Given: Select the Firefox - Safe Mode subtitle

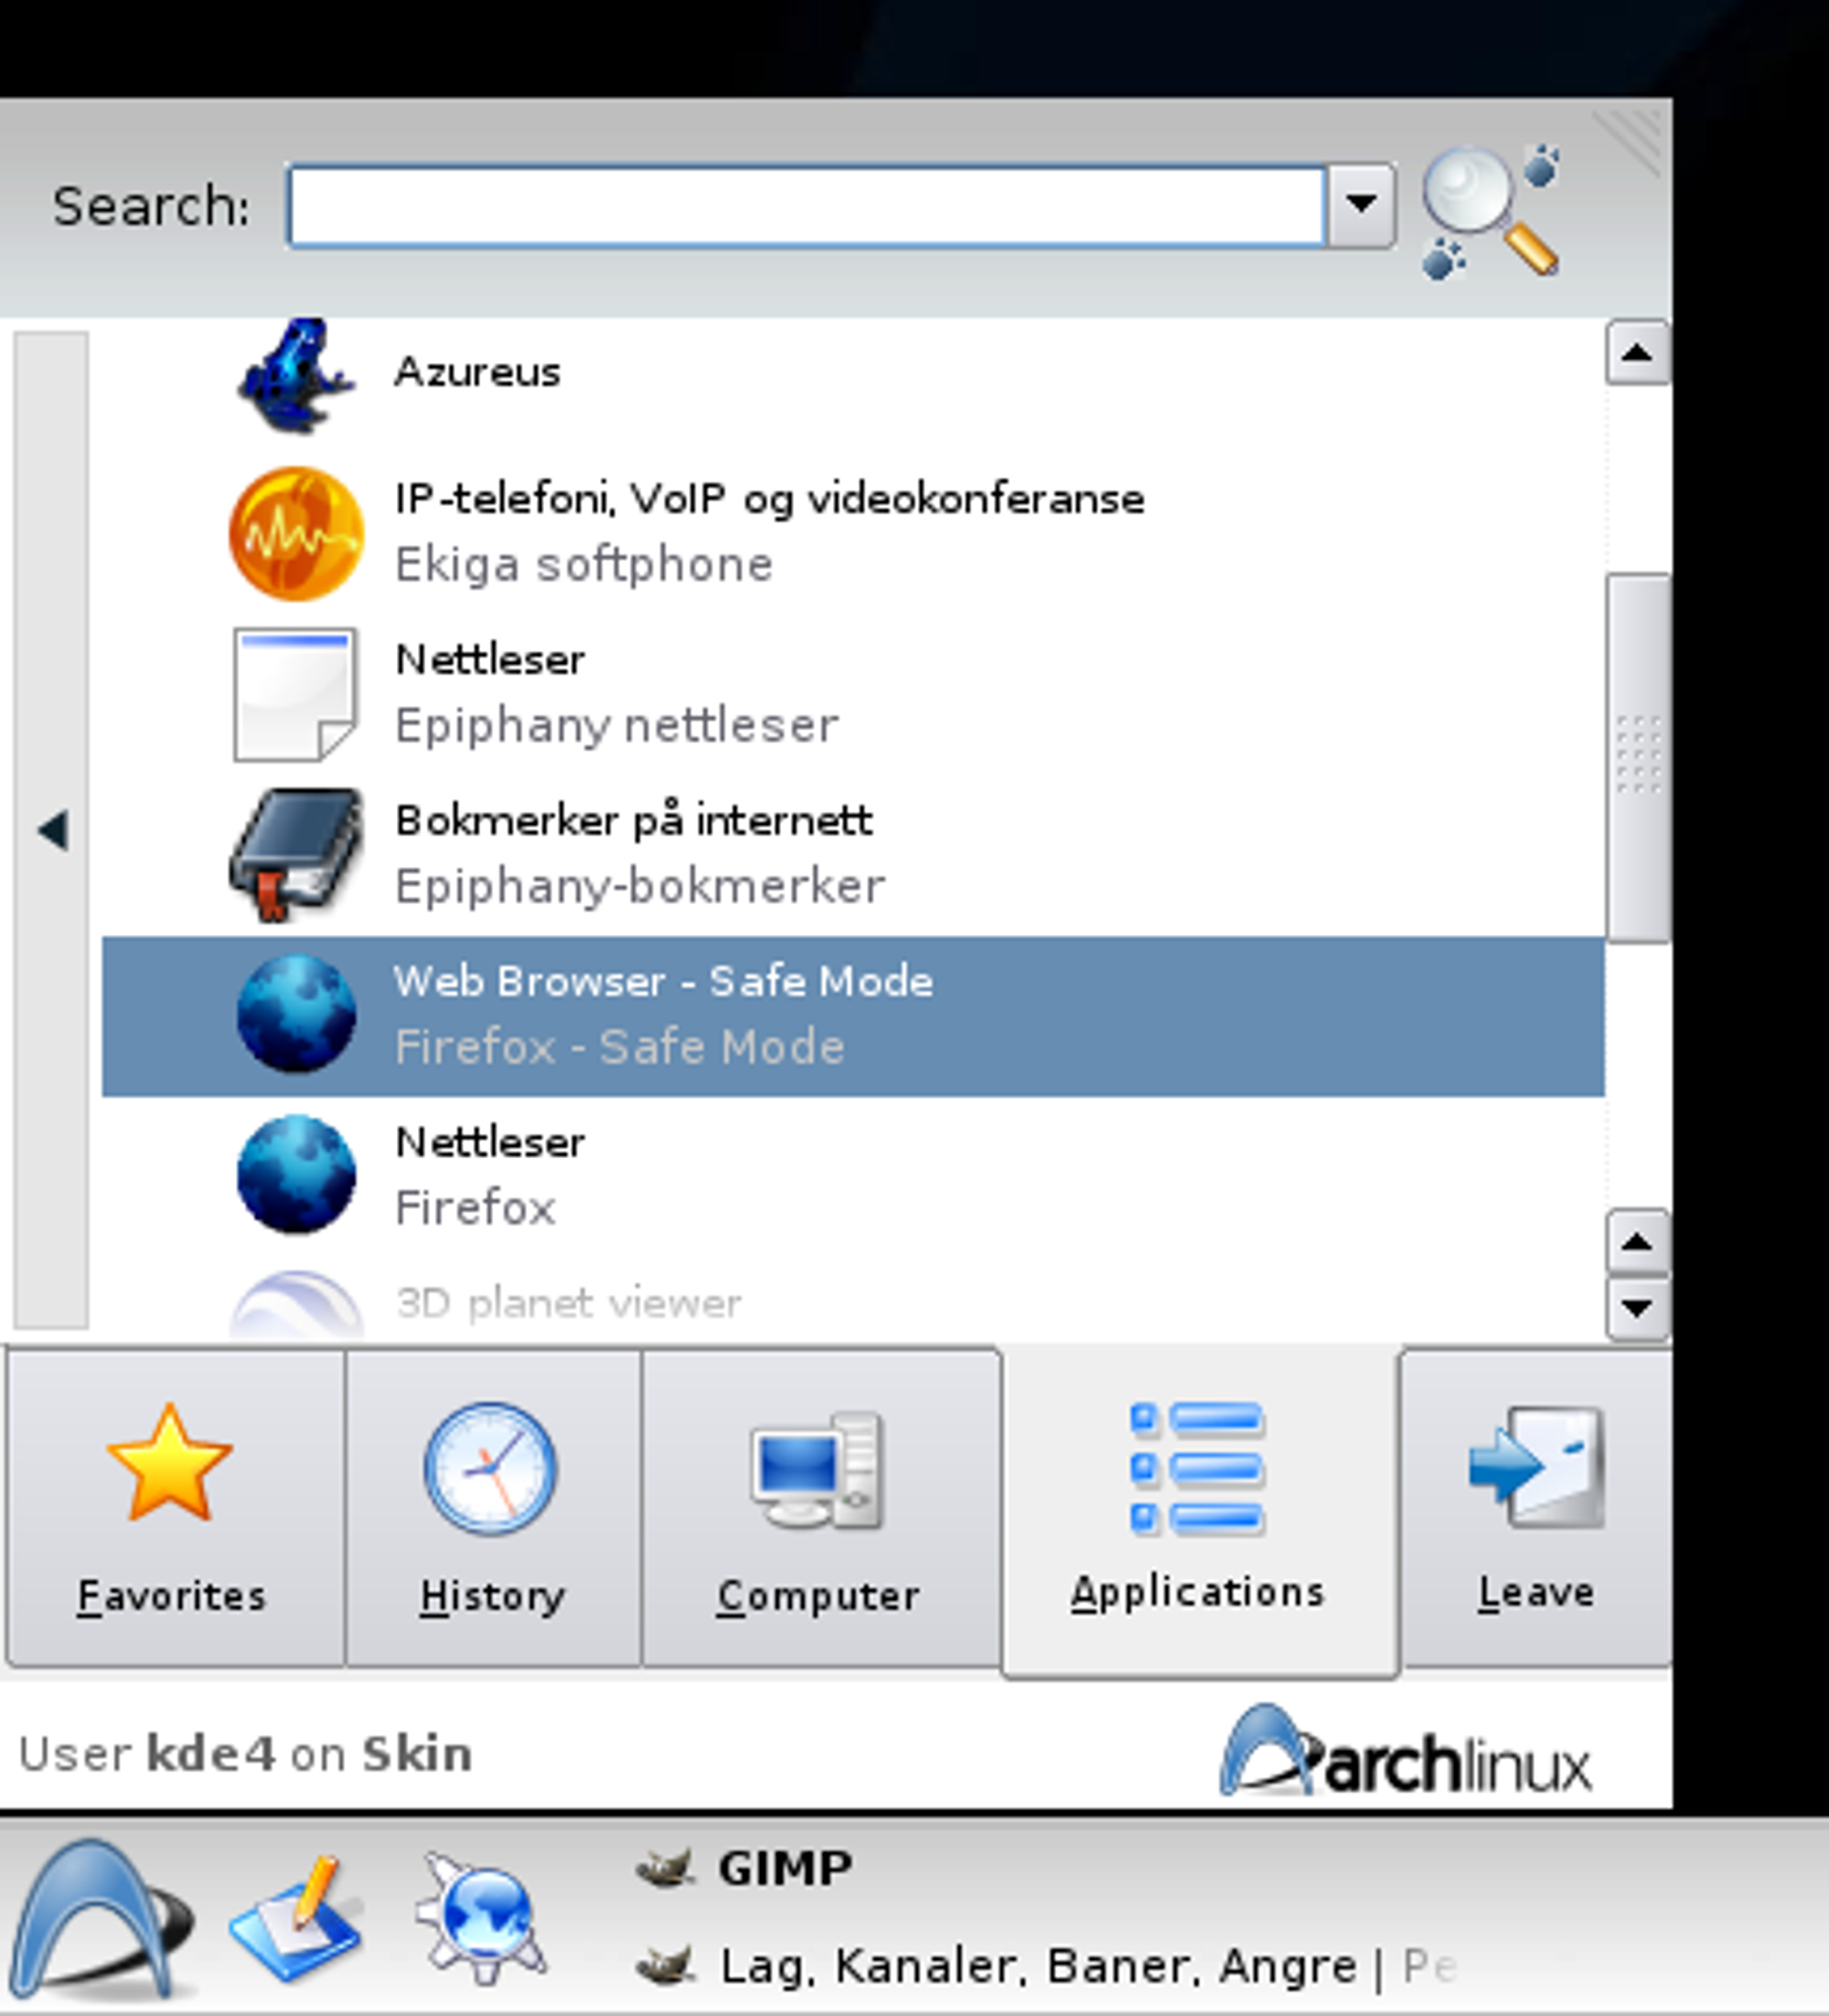Looking at the screenshot, I should (620, 1048).
